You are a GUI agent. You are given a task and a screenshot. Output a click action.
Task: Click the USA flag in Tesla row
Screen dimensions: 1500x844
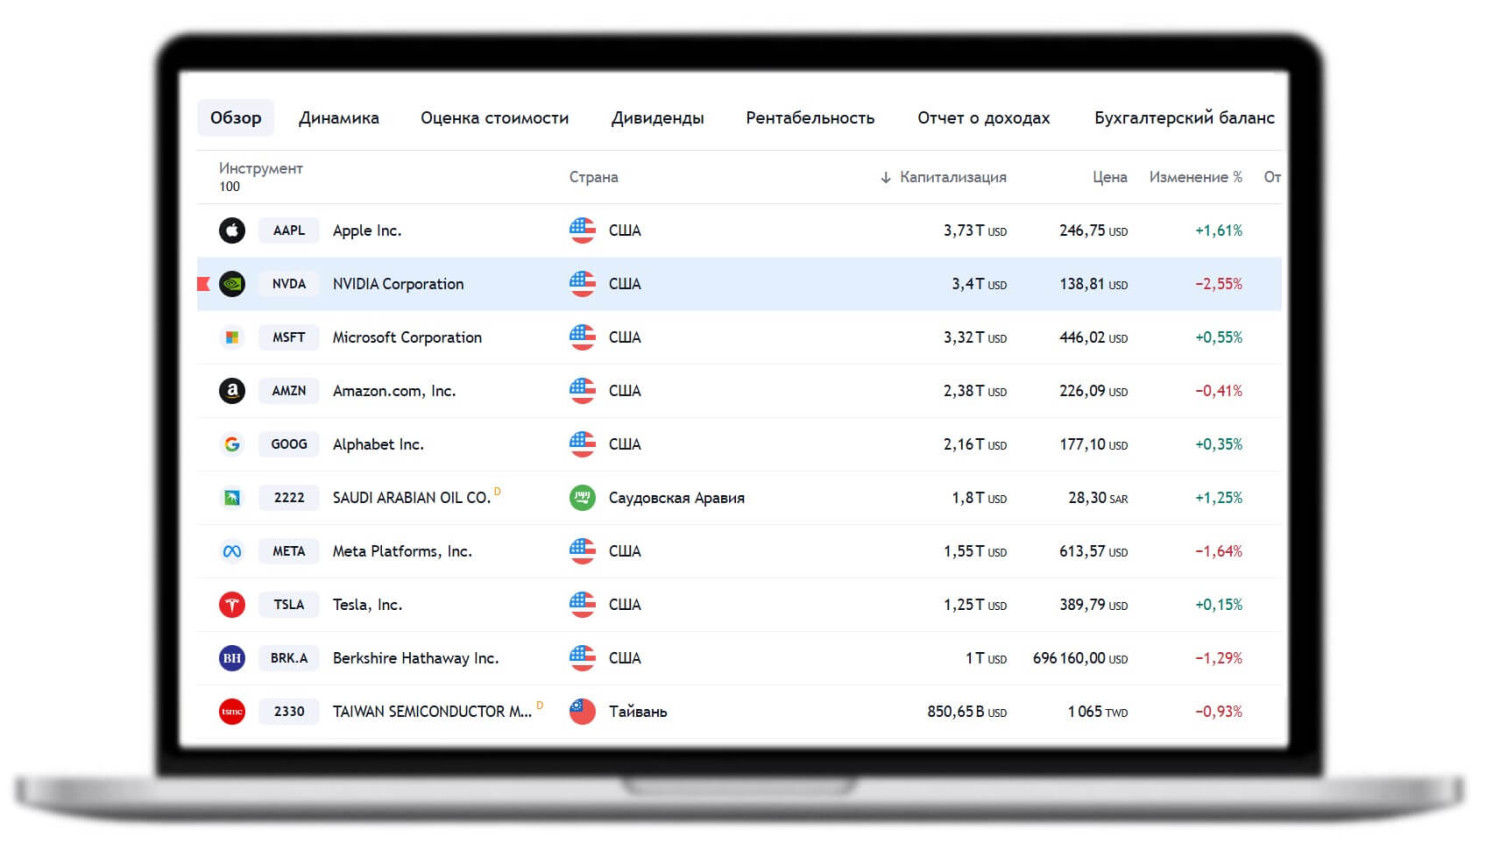[582, 605]
